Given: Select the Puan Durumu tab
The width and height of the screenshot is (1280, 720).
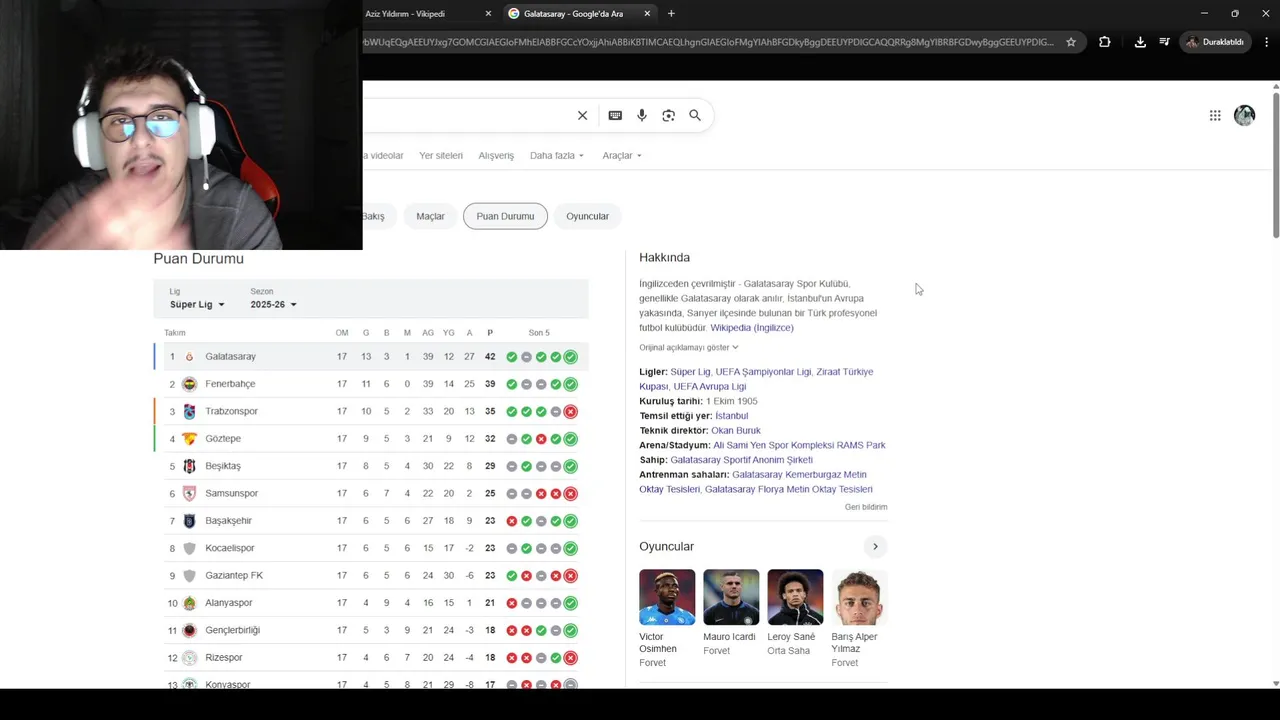Looking at the screenshot, I should 505,216.
